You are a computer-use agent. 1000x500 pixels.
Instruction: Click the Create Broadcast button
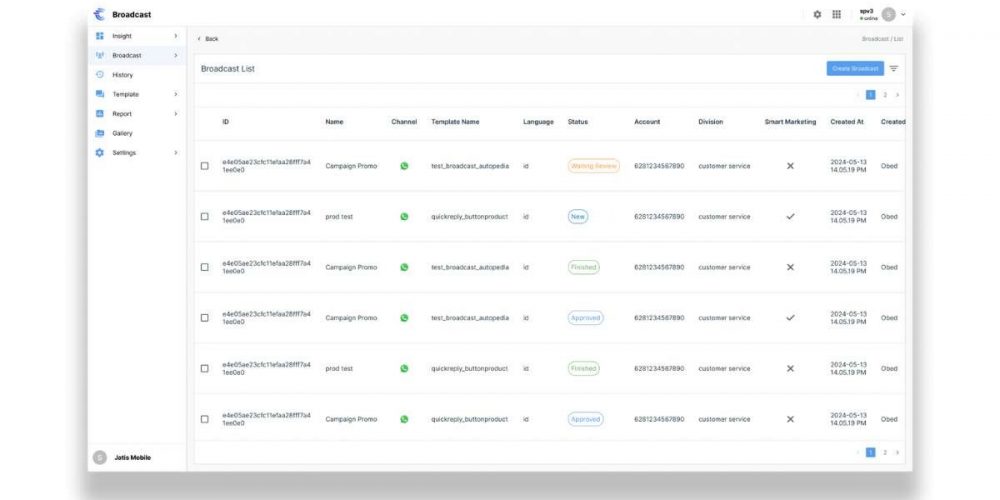click(x=854, y=69)
